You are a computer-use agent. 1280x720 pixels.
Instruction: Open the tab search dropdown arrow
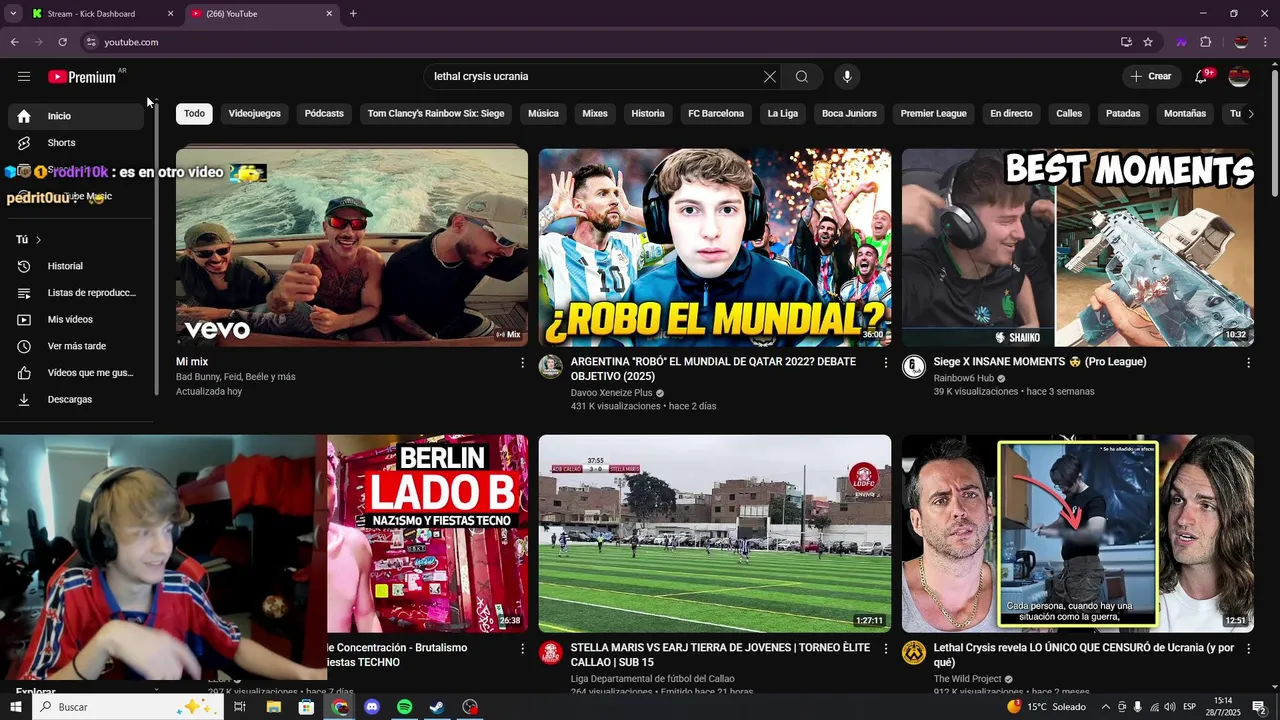click(13, 14)
